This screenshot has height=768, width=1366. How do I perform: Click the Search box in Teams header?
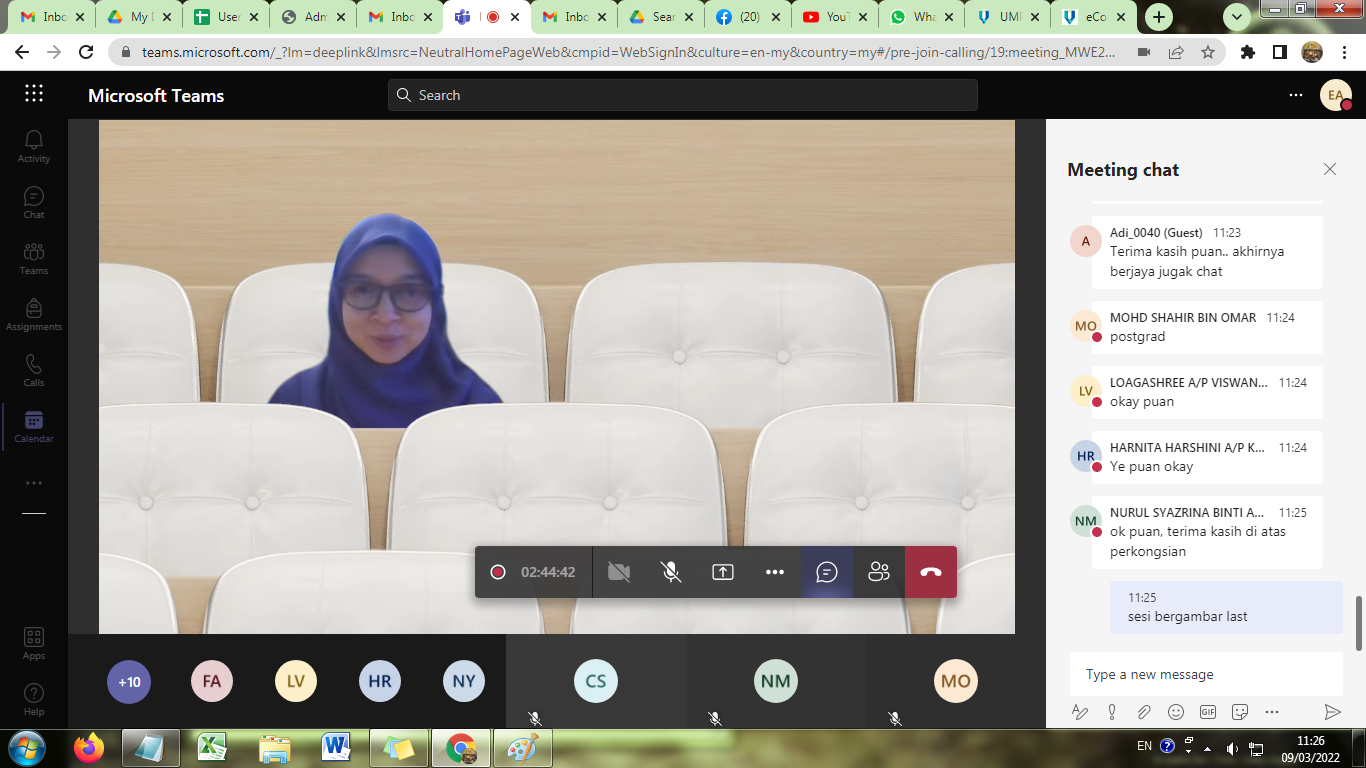click(x=683, y=95)
